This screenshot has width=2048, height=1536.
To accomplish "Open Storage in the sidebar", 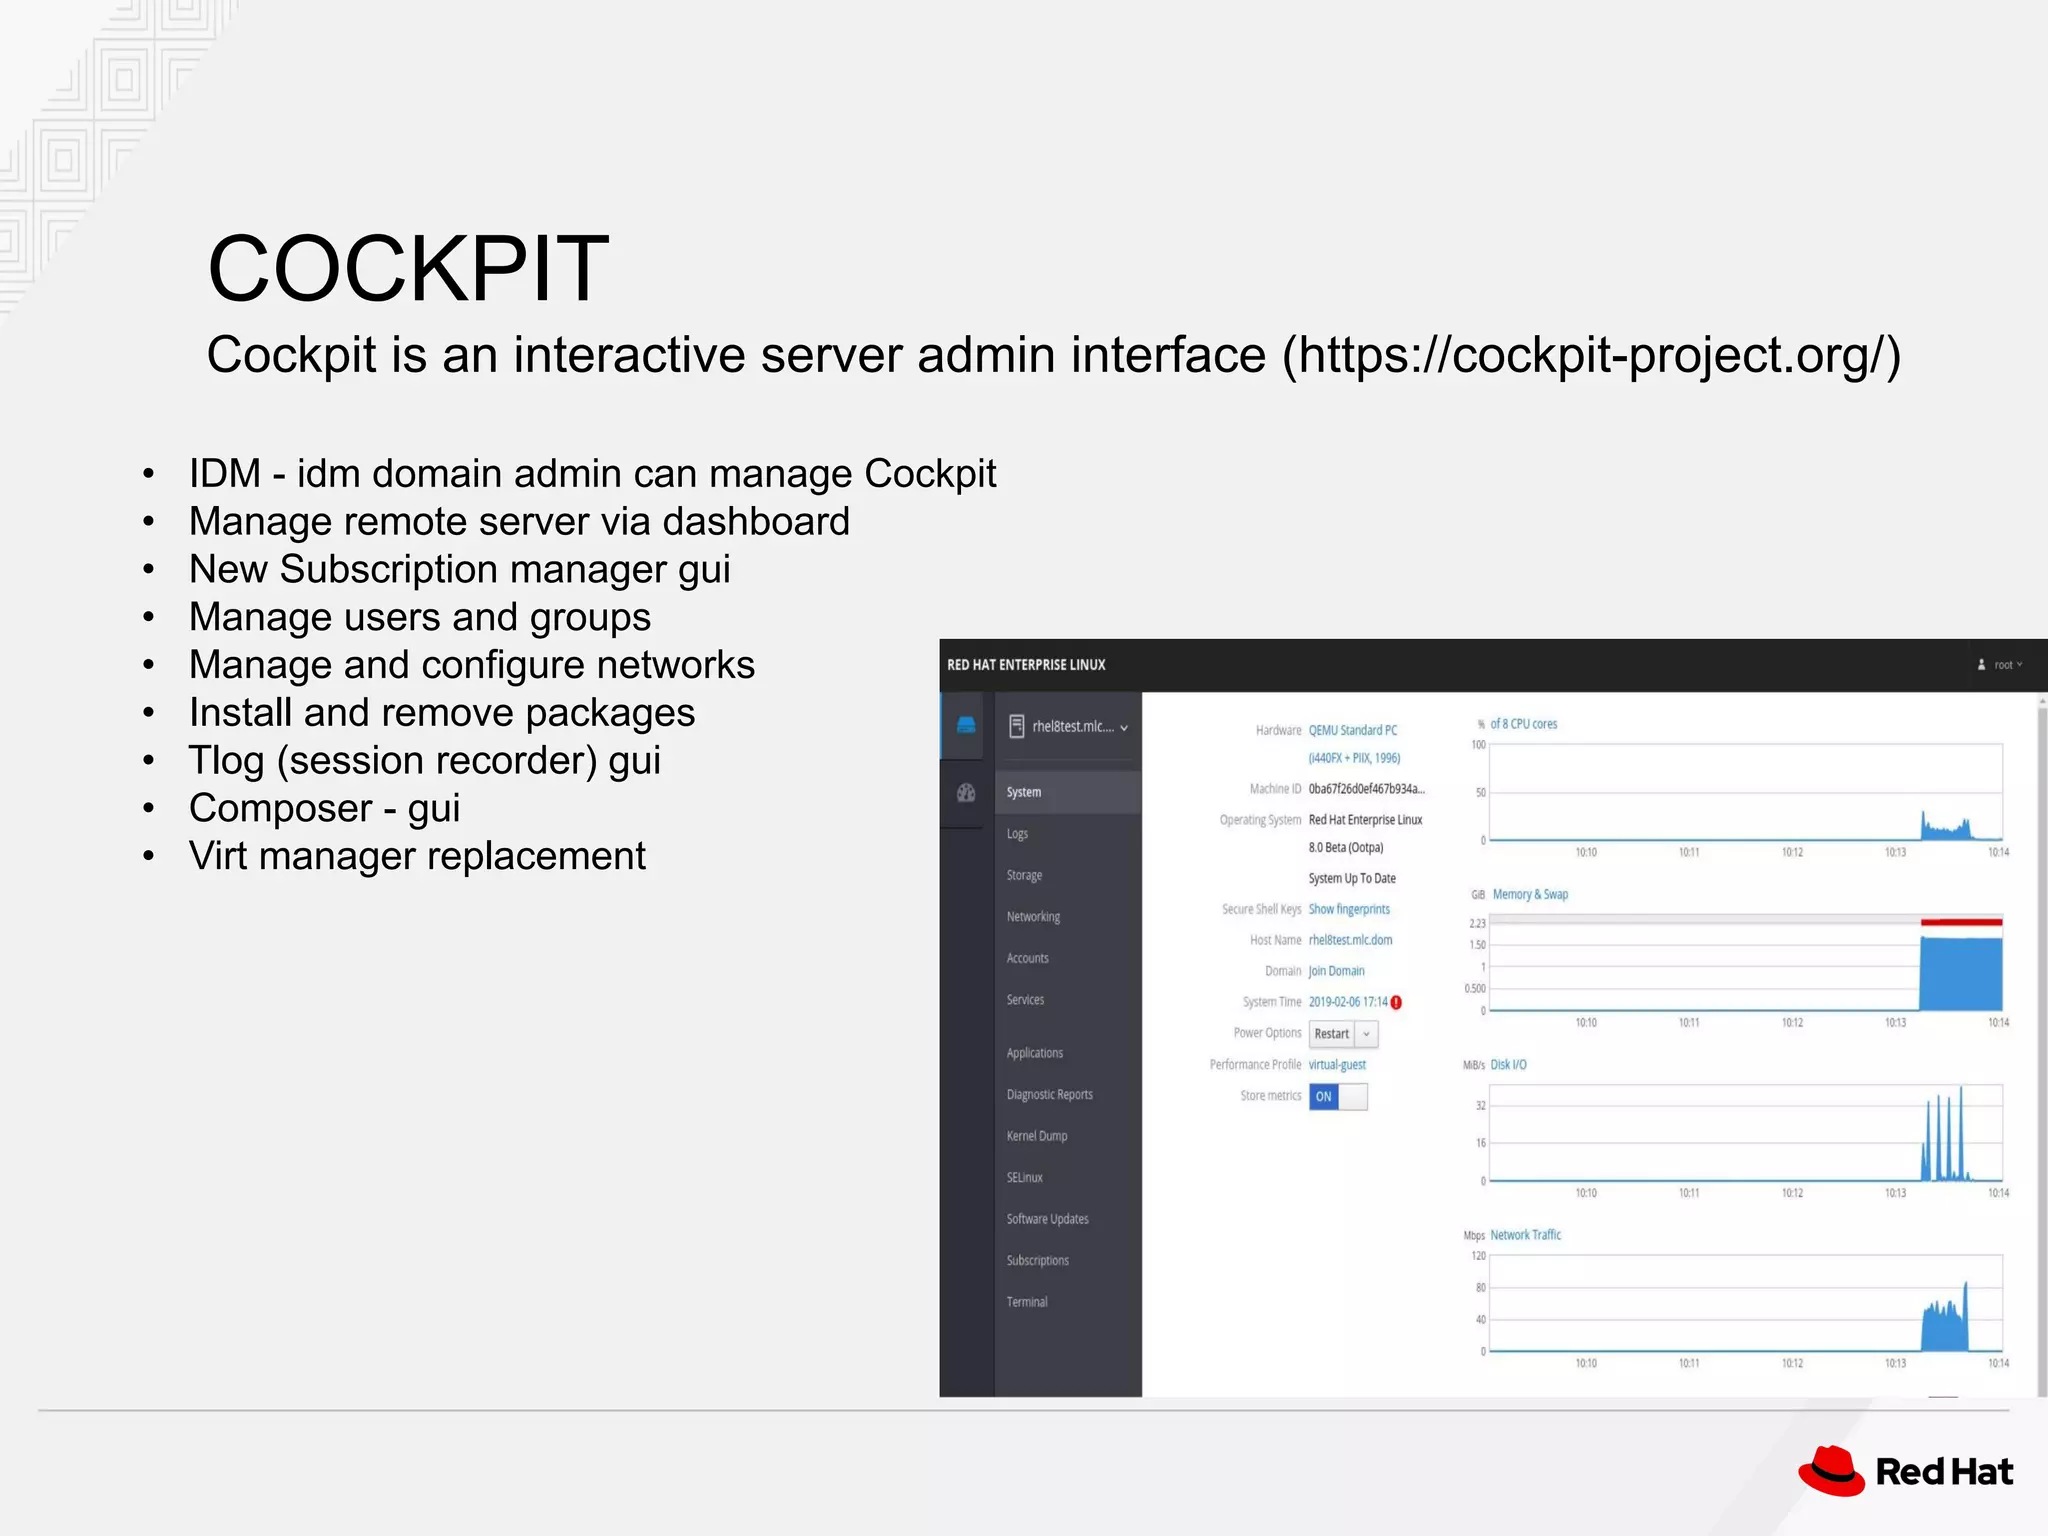I will 1068,875.
